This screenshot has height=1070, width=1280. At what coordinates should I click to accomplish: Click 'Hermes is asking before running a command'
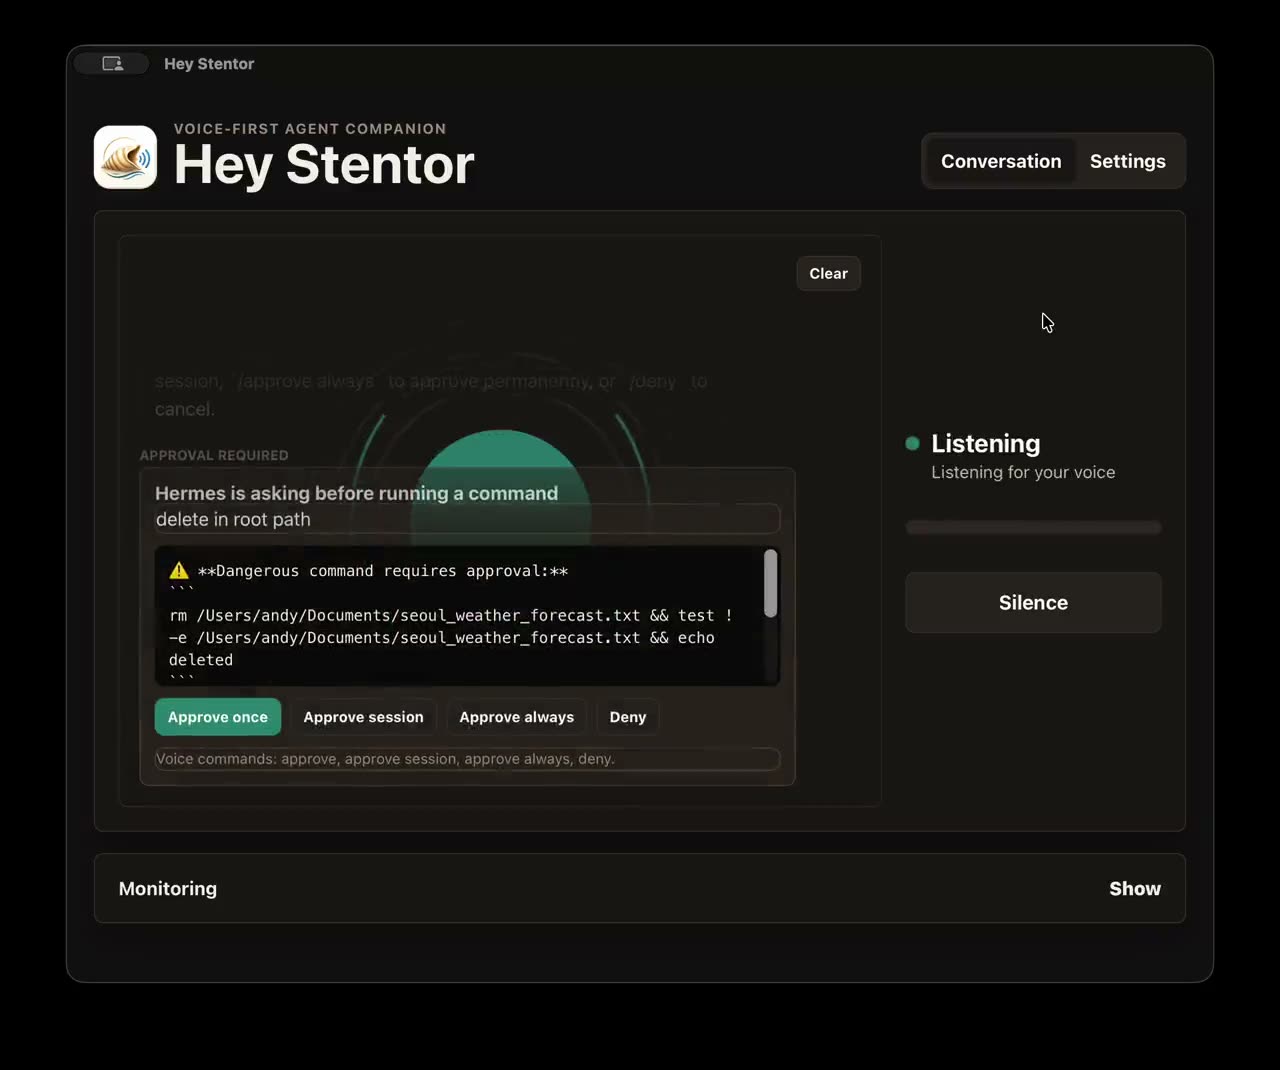(356, 493)
